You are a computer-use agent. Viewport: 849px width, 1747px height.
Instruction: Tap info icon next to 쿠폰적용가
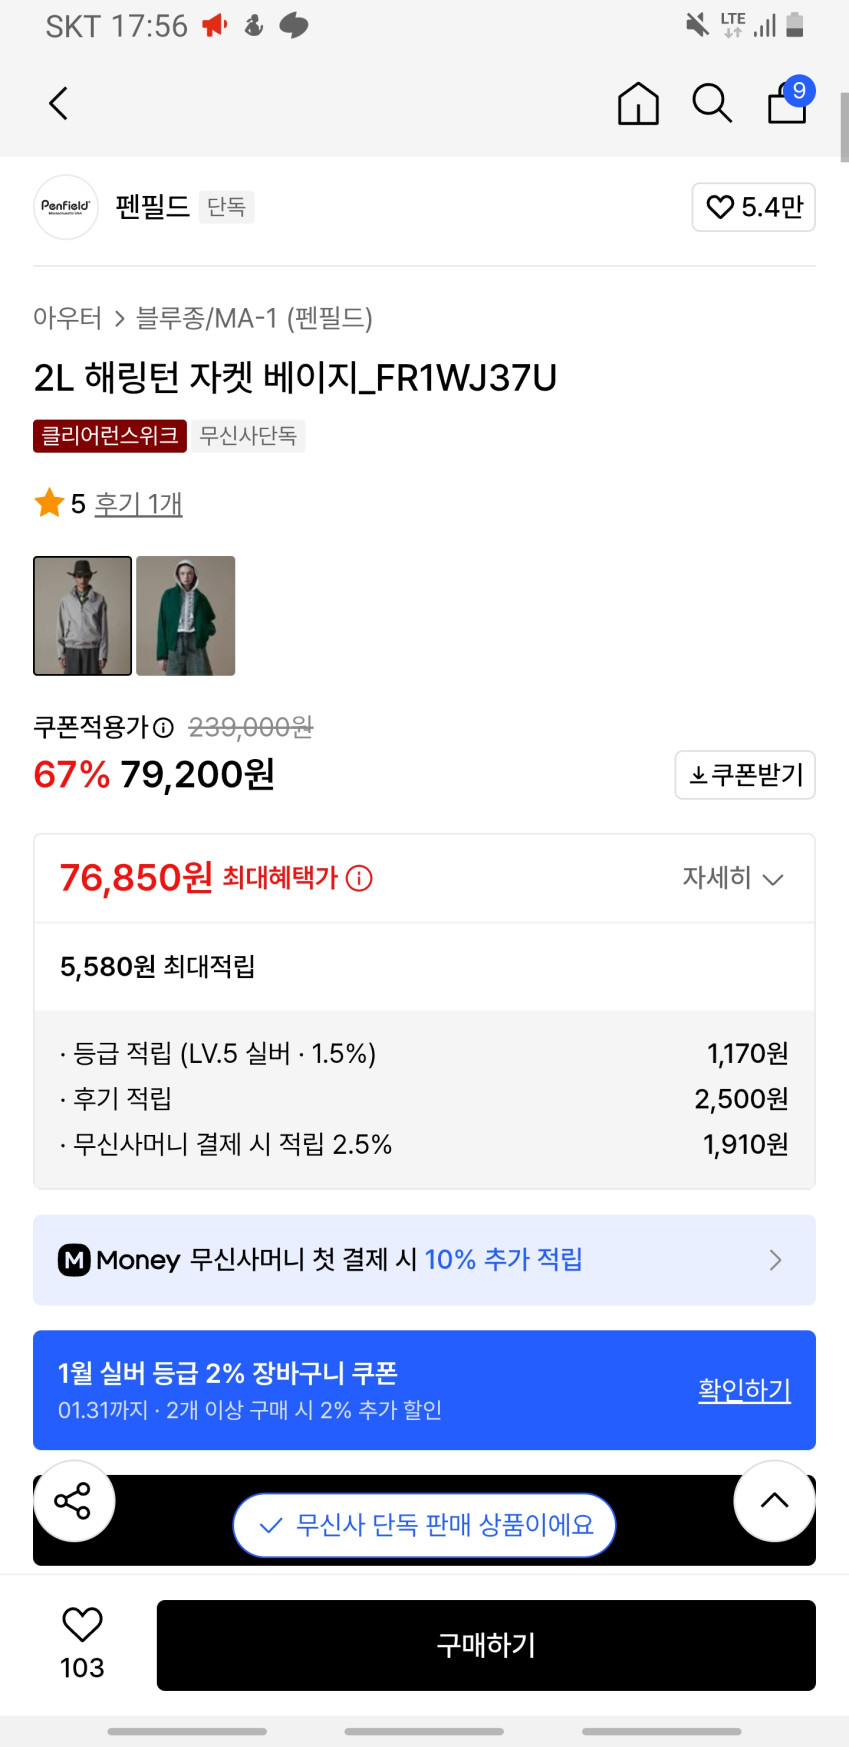164,728
